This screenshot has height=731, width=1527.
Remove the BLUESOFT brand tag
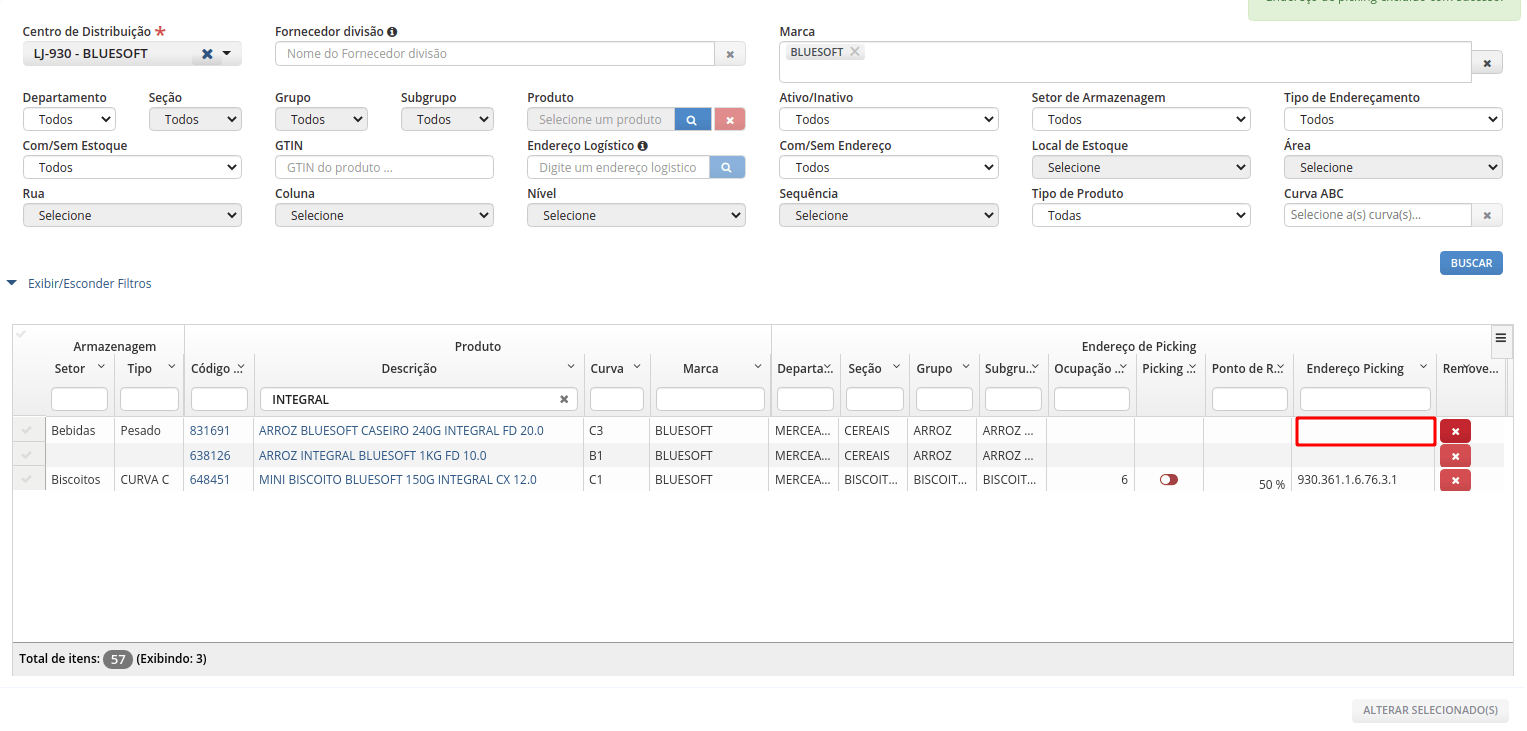click(x=855, y=52)
